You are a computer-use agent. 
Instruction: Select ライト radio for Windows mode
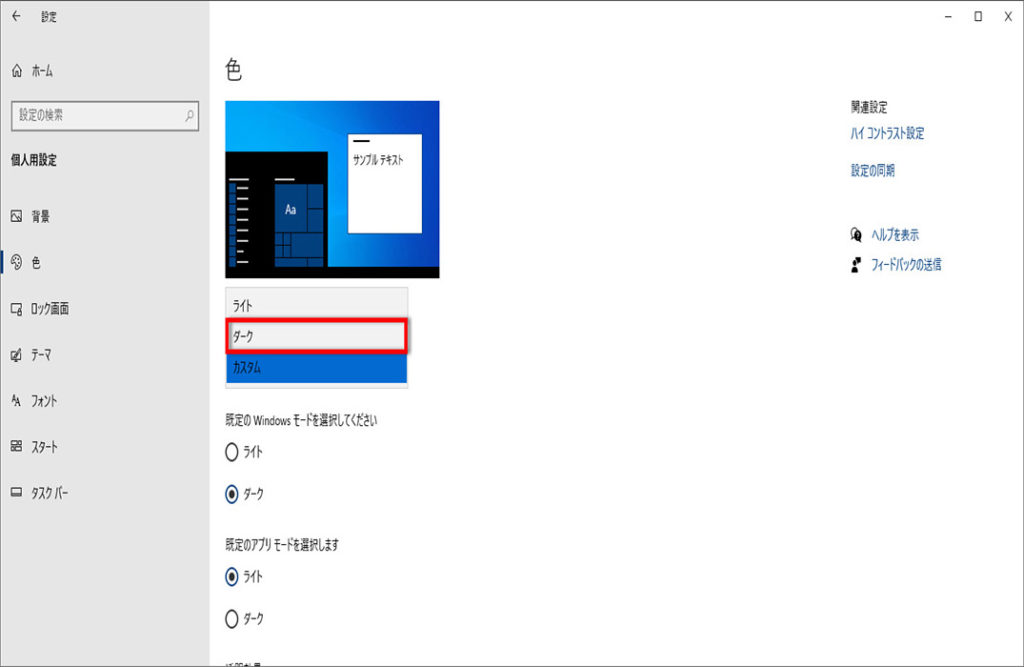[233, 452]
